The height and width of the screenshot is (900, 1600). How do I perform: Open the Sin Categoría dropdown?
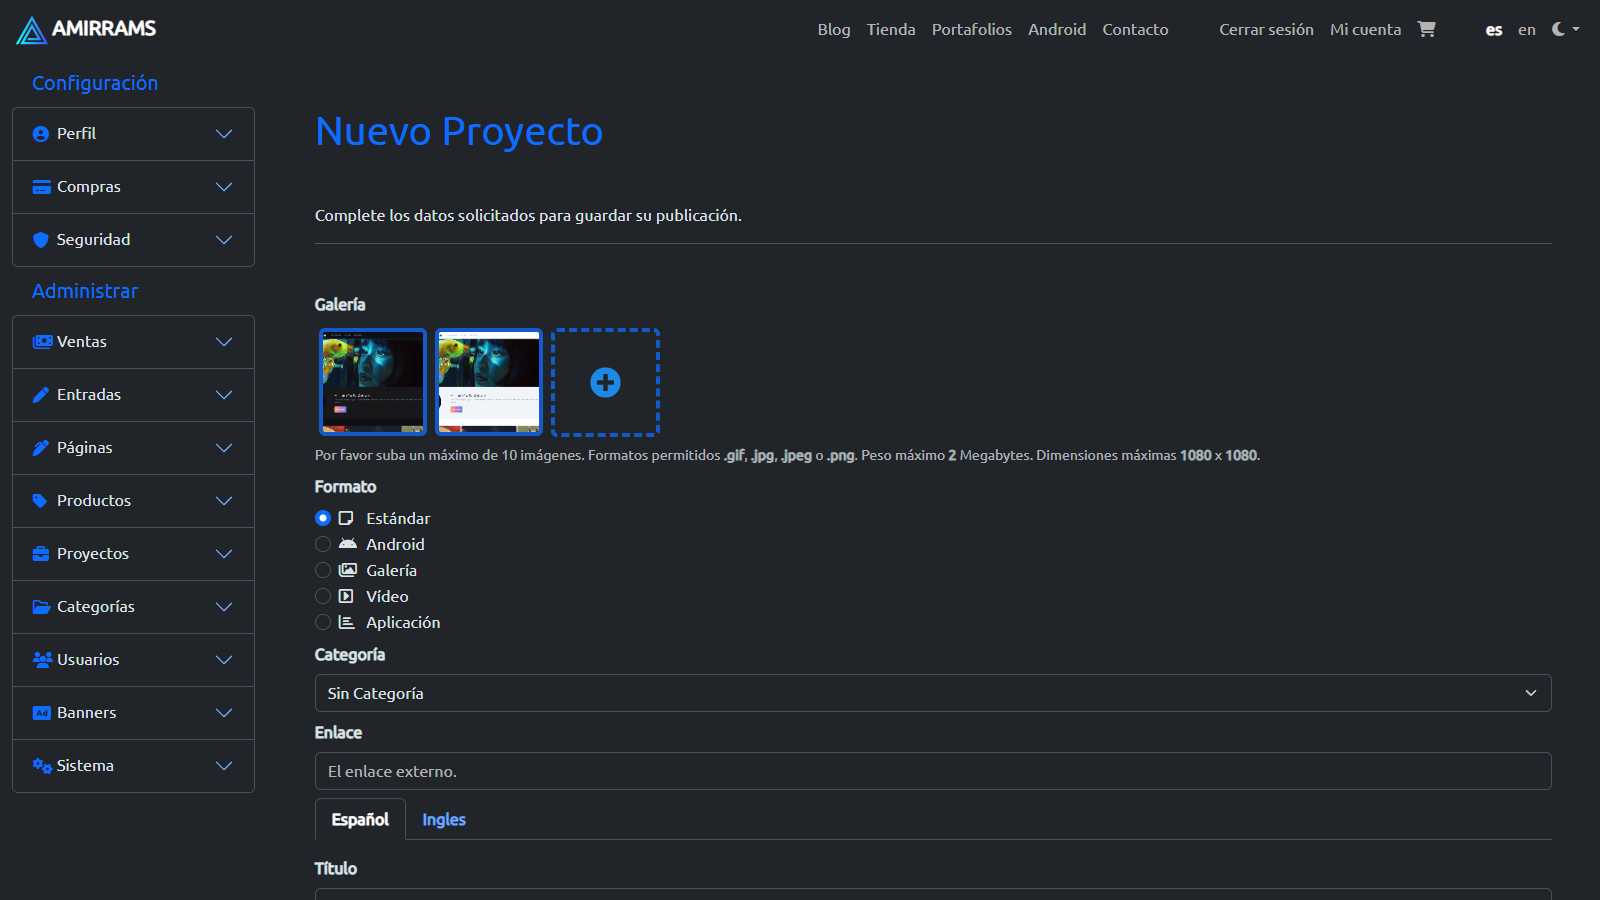tap(932, 693)
